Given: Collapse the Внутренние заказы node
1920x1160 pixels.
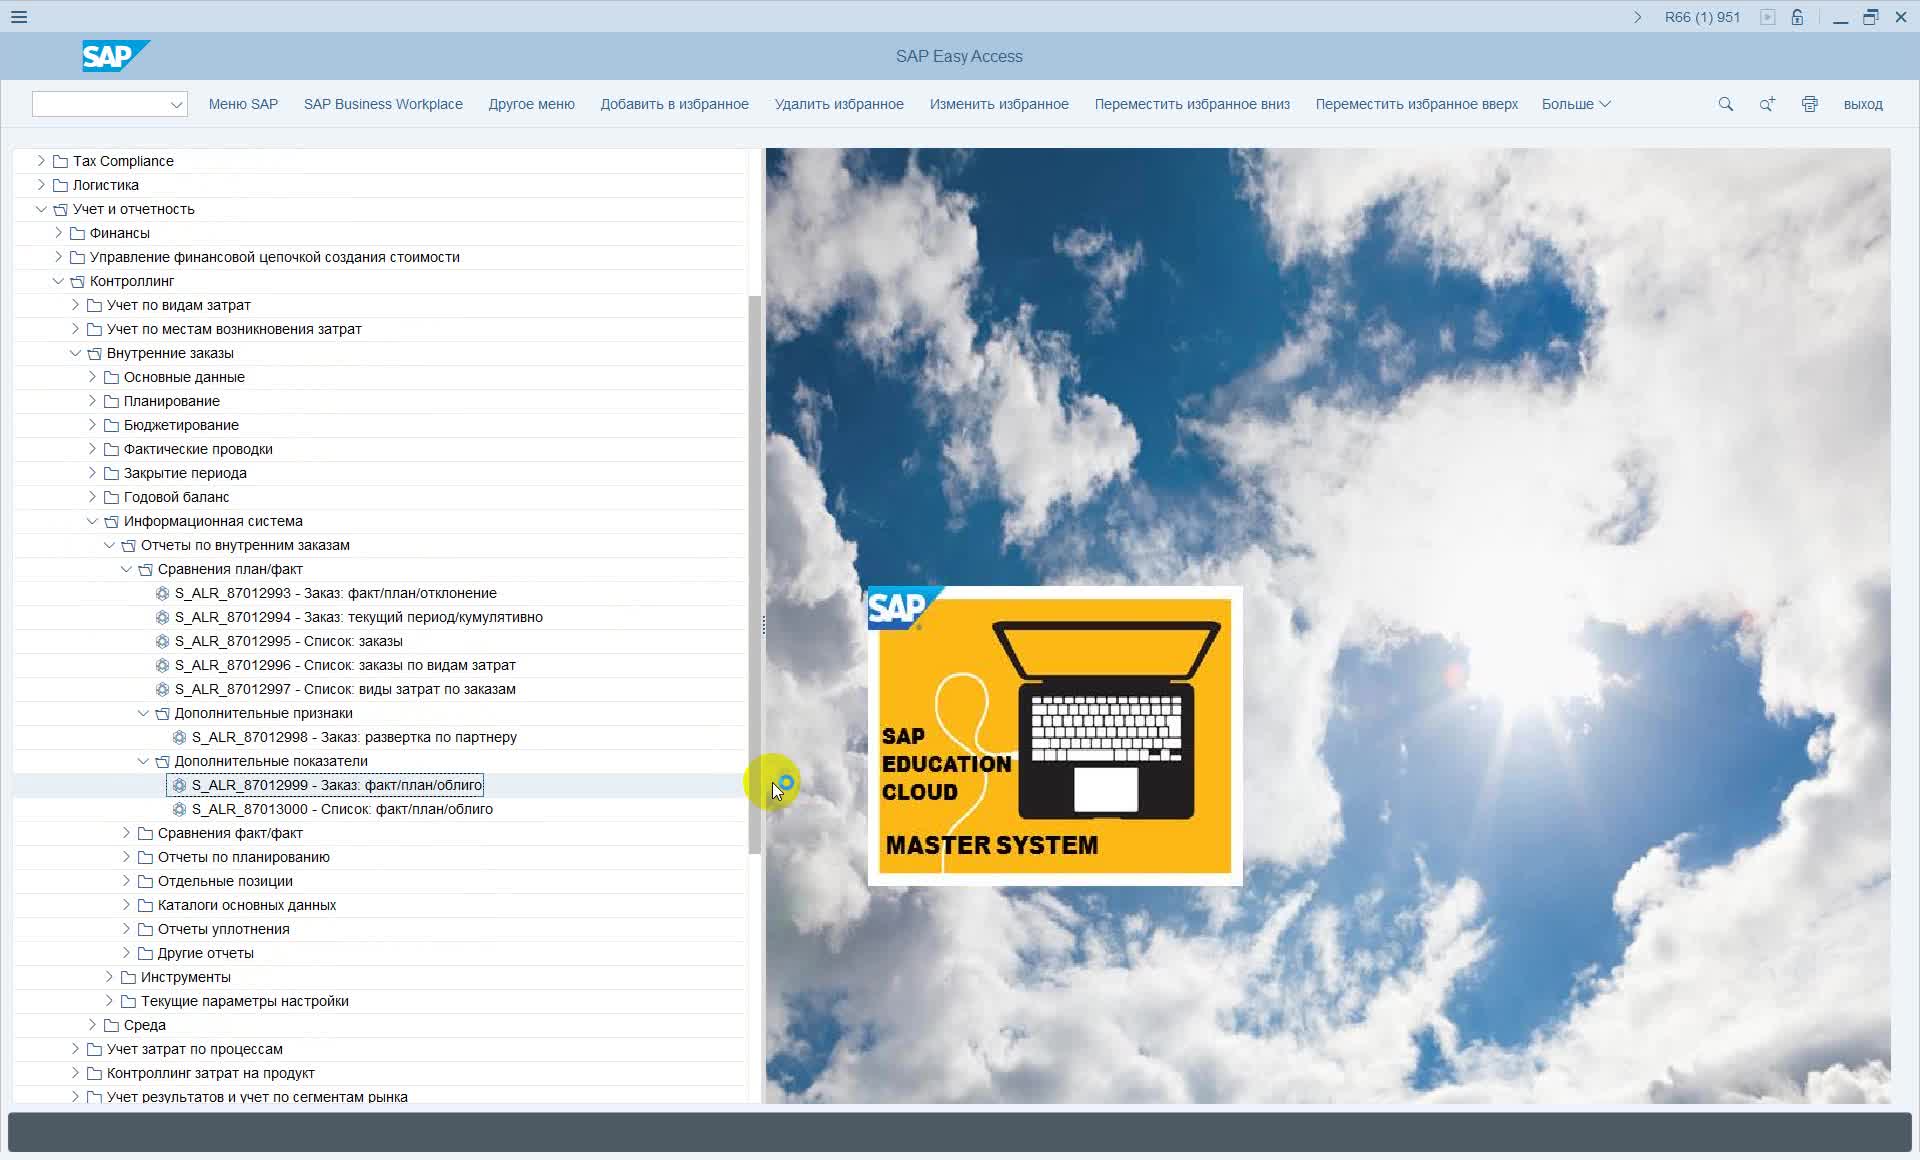Looking at the screenshot, I should pyautogui.click(x=75, y=353).
